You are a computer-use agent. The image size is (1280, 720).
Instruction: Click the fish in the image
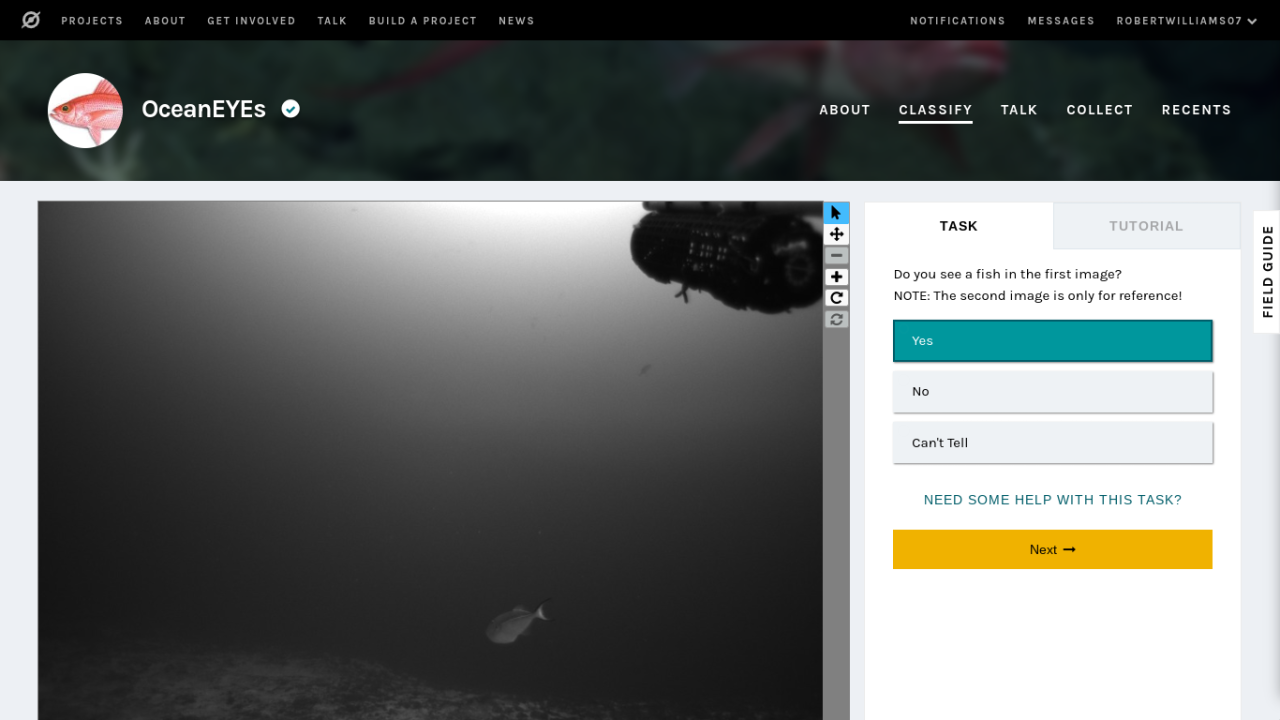517,622
